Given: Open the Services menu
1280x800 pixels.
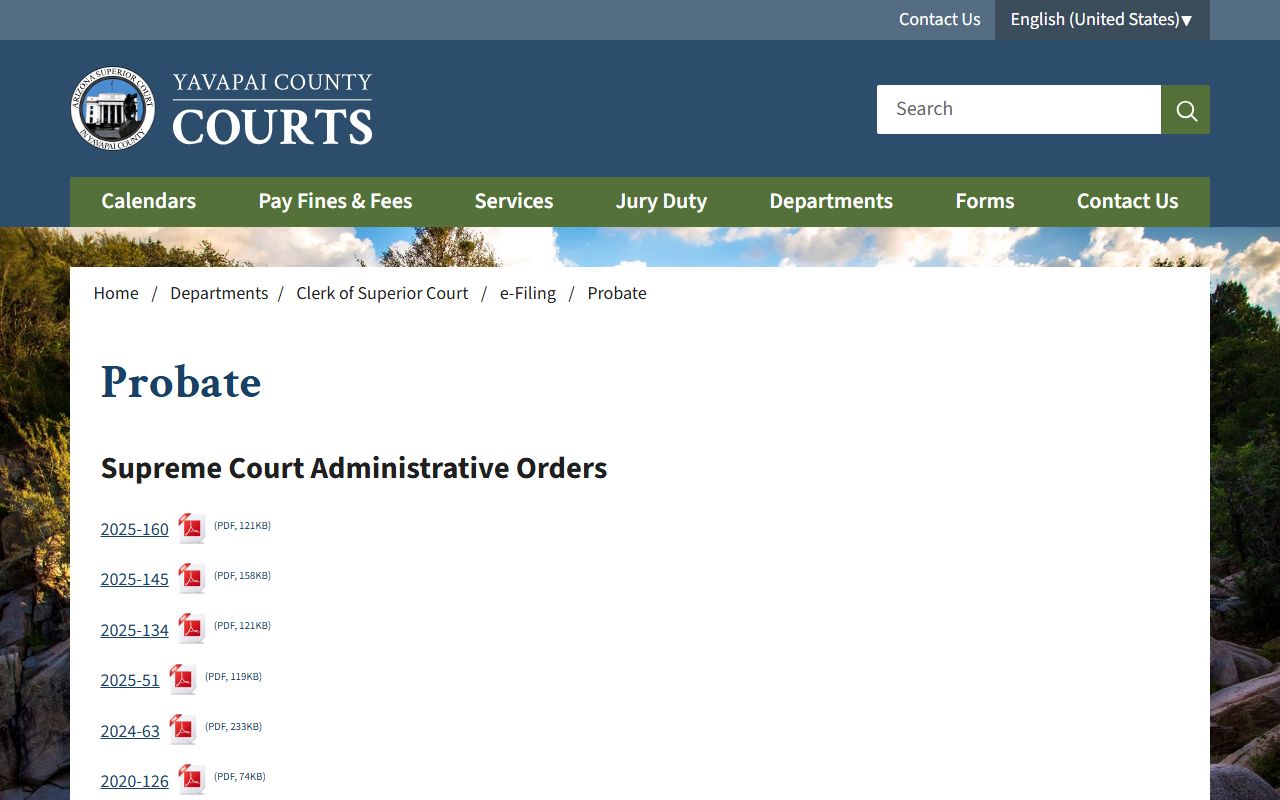Looking at the screenshot, I should (x=514, y=201).
